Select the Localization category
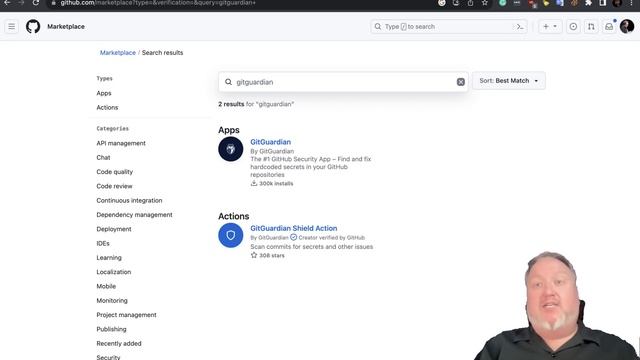This screenshot has height=360, width=640. (114, 272)
